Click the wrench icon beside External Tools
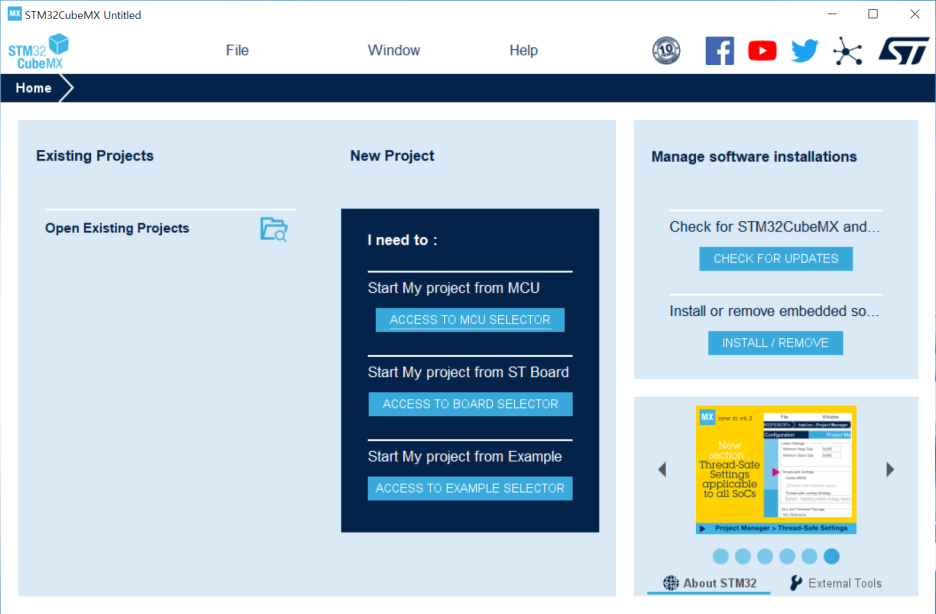This screenshot has width=936, height=614. point(796,583)
